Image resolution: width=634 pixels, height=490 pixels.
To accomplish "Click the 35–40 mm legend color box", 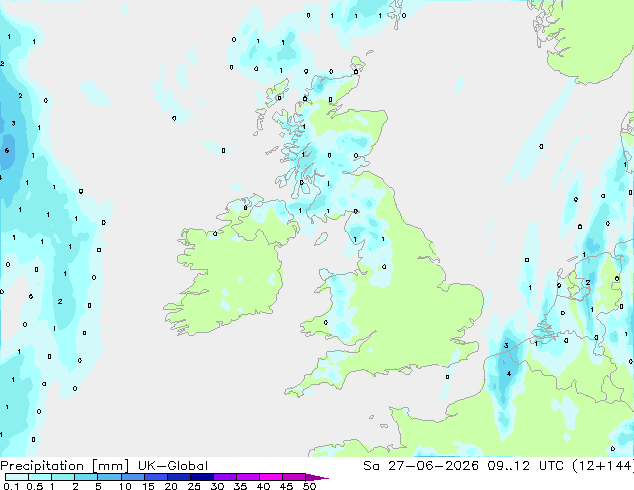I will coord(247,477).
